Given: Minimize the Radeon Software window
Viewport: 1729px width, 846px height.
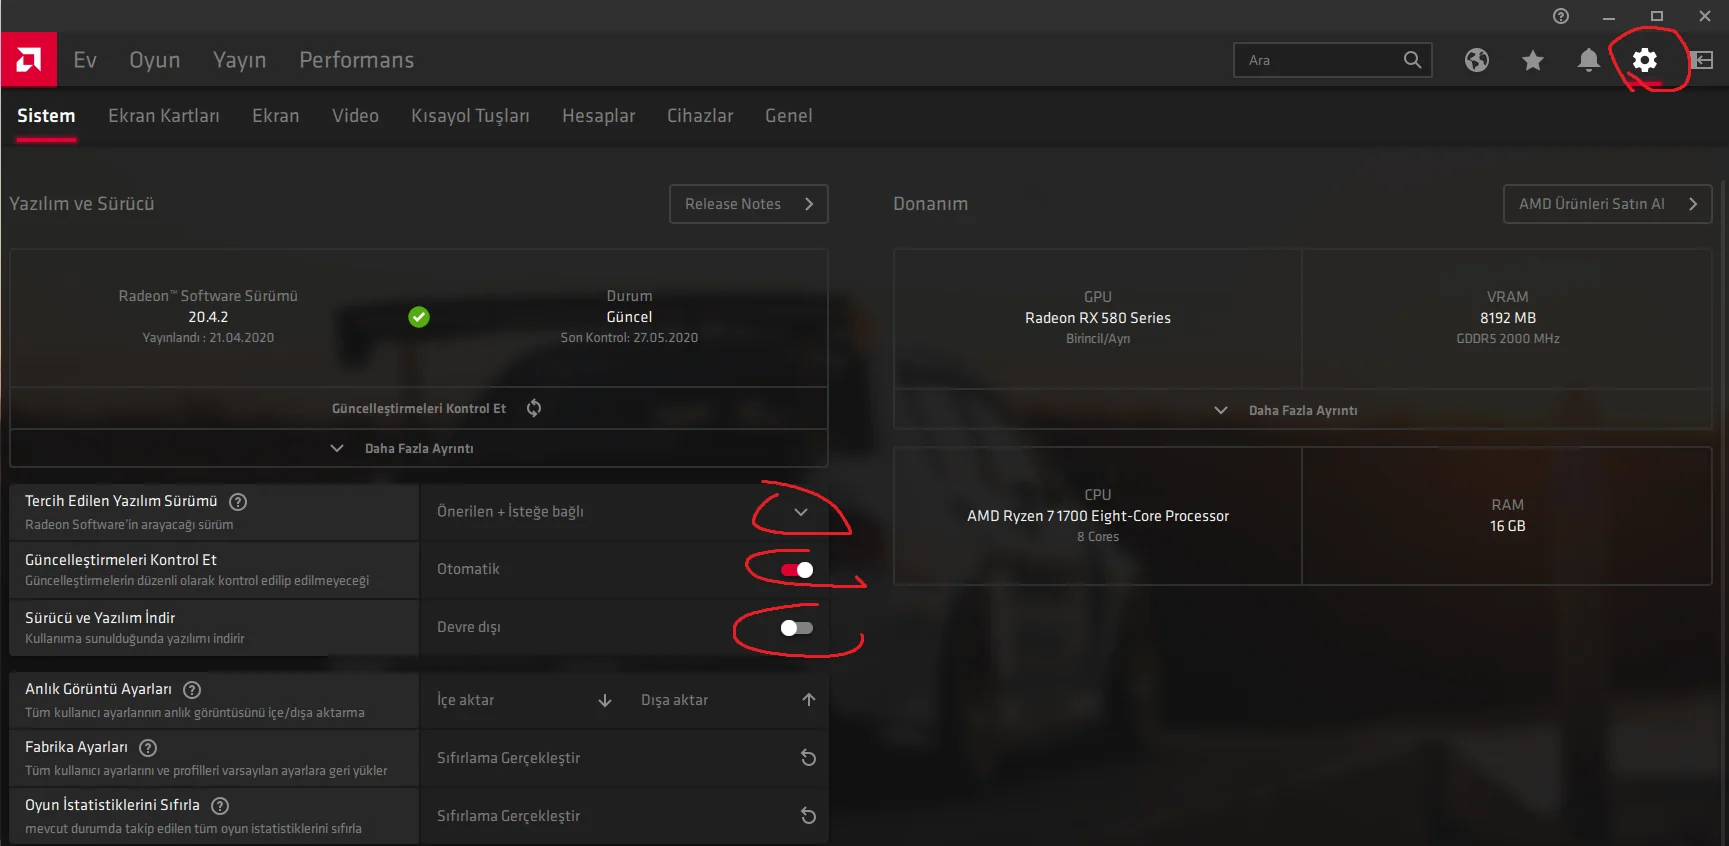Looking at the screenshot, I should click(x=1608, y=16).
